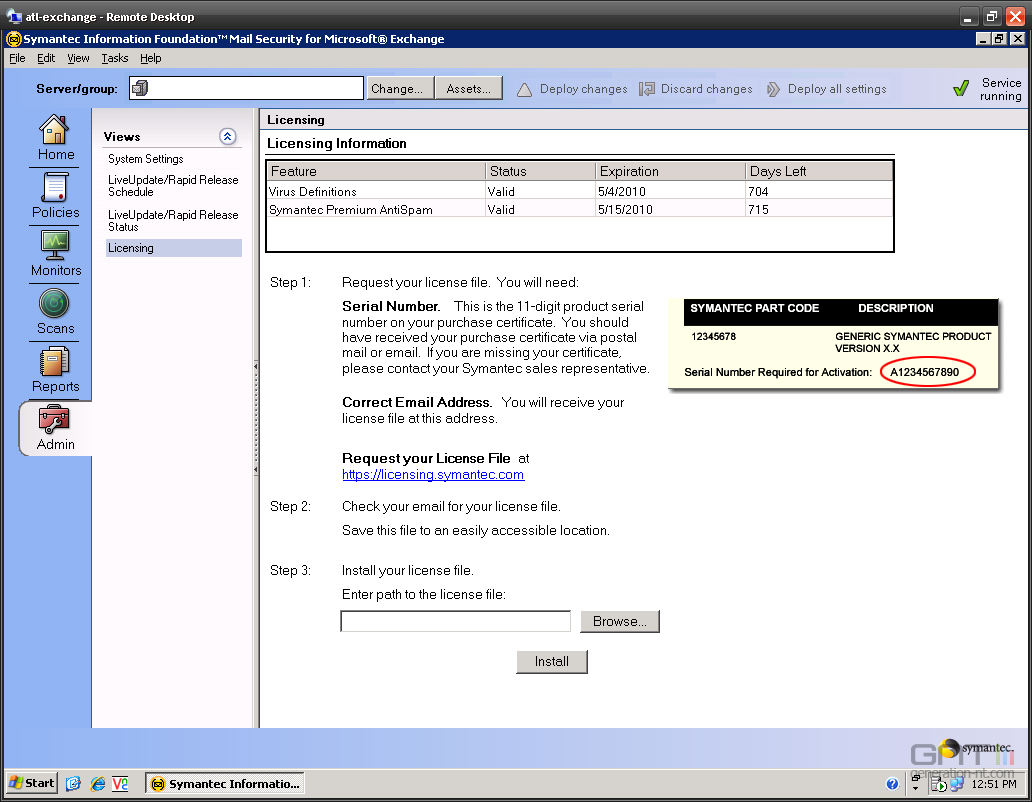Viewport: 1032px width, 802px height.
Task: Click the Feature column header
Action: pyautogui.click(x=376, y=171)
